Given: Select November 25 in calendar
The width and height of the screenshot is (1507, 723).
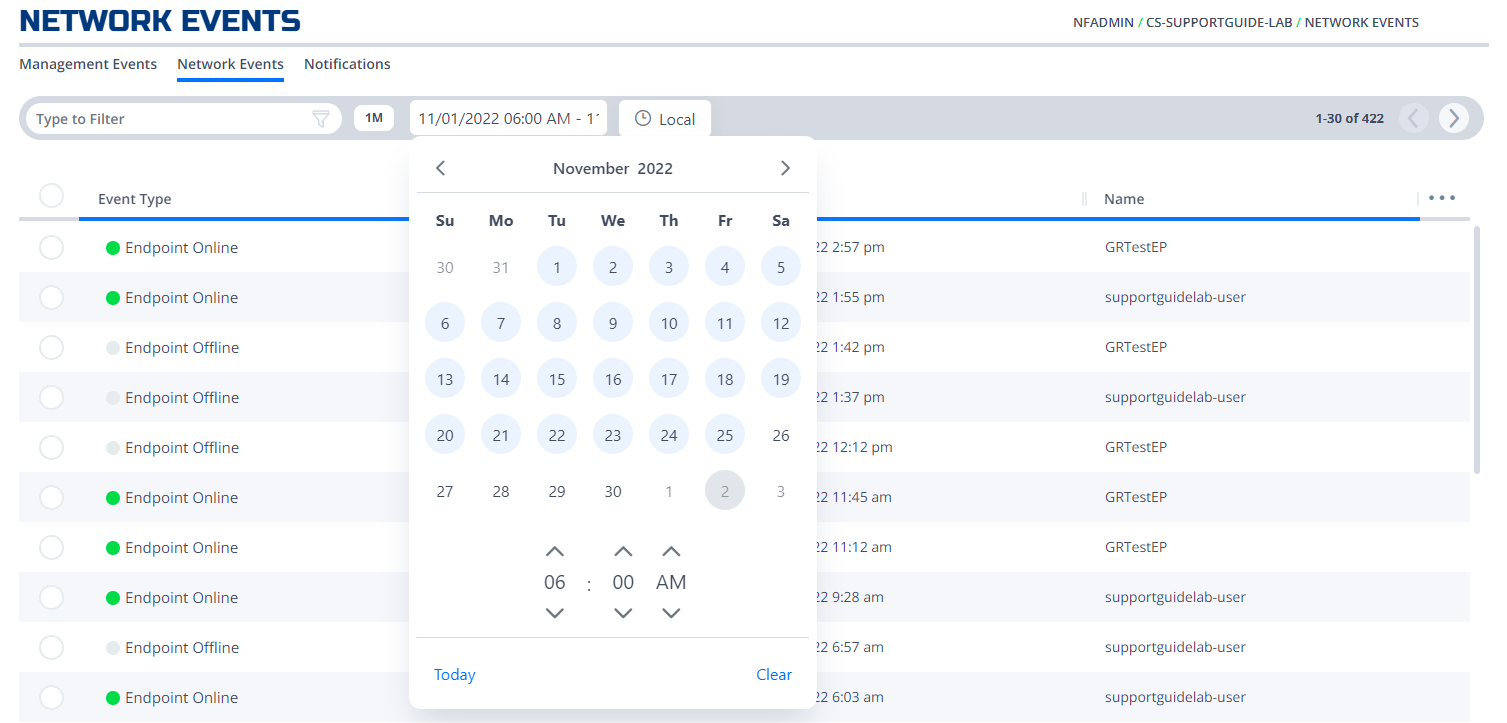Looking at the screenshot, I should pyautogui.click(x=725, y=435).
